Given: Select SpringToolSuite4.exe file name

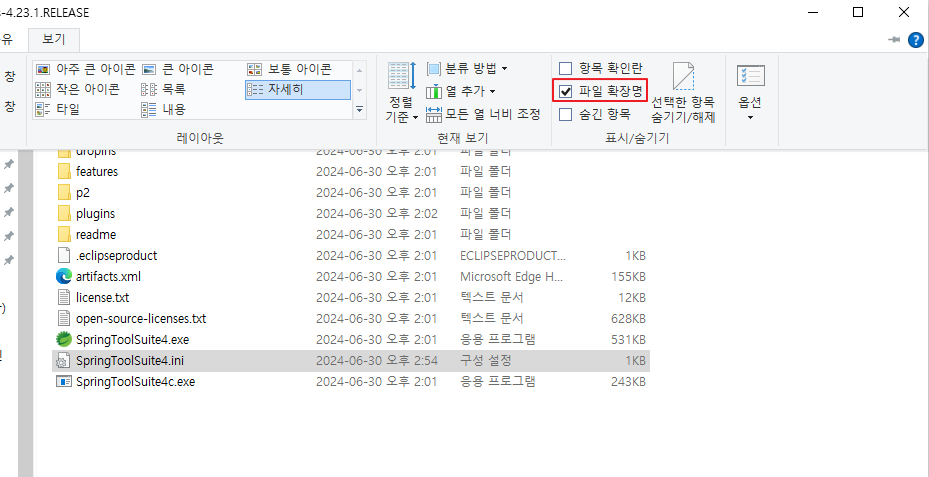Looking at the screenshot, I should (133, 340).
